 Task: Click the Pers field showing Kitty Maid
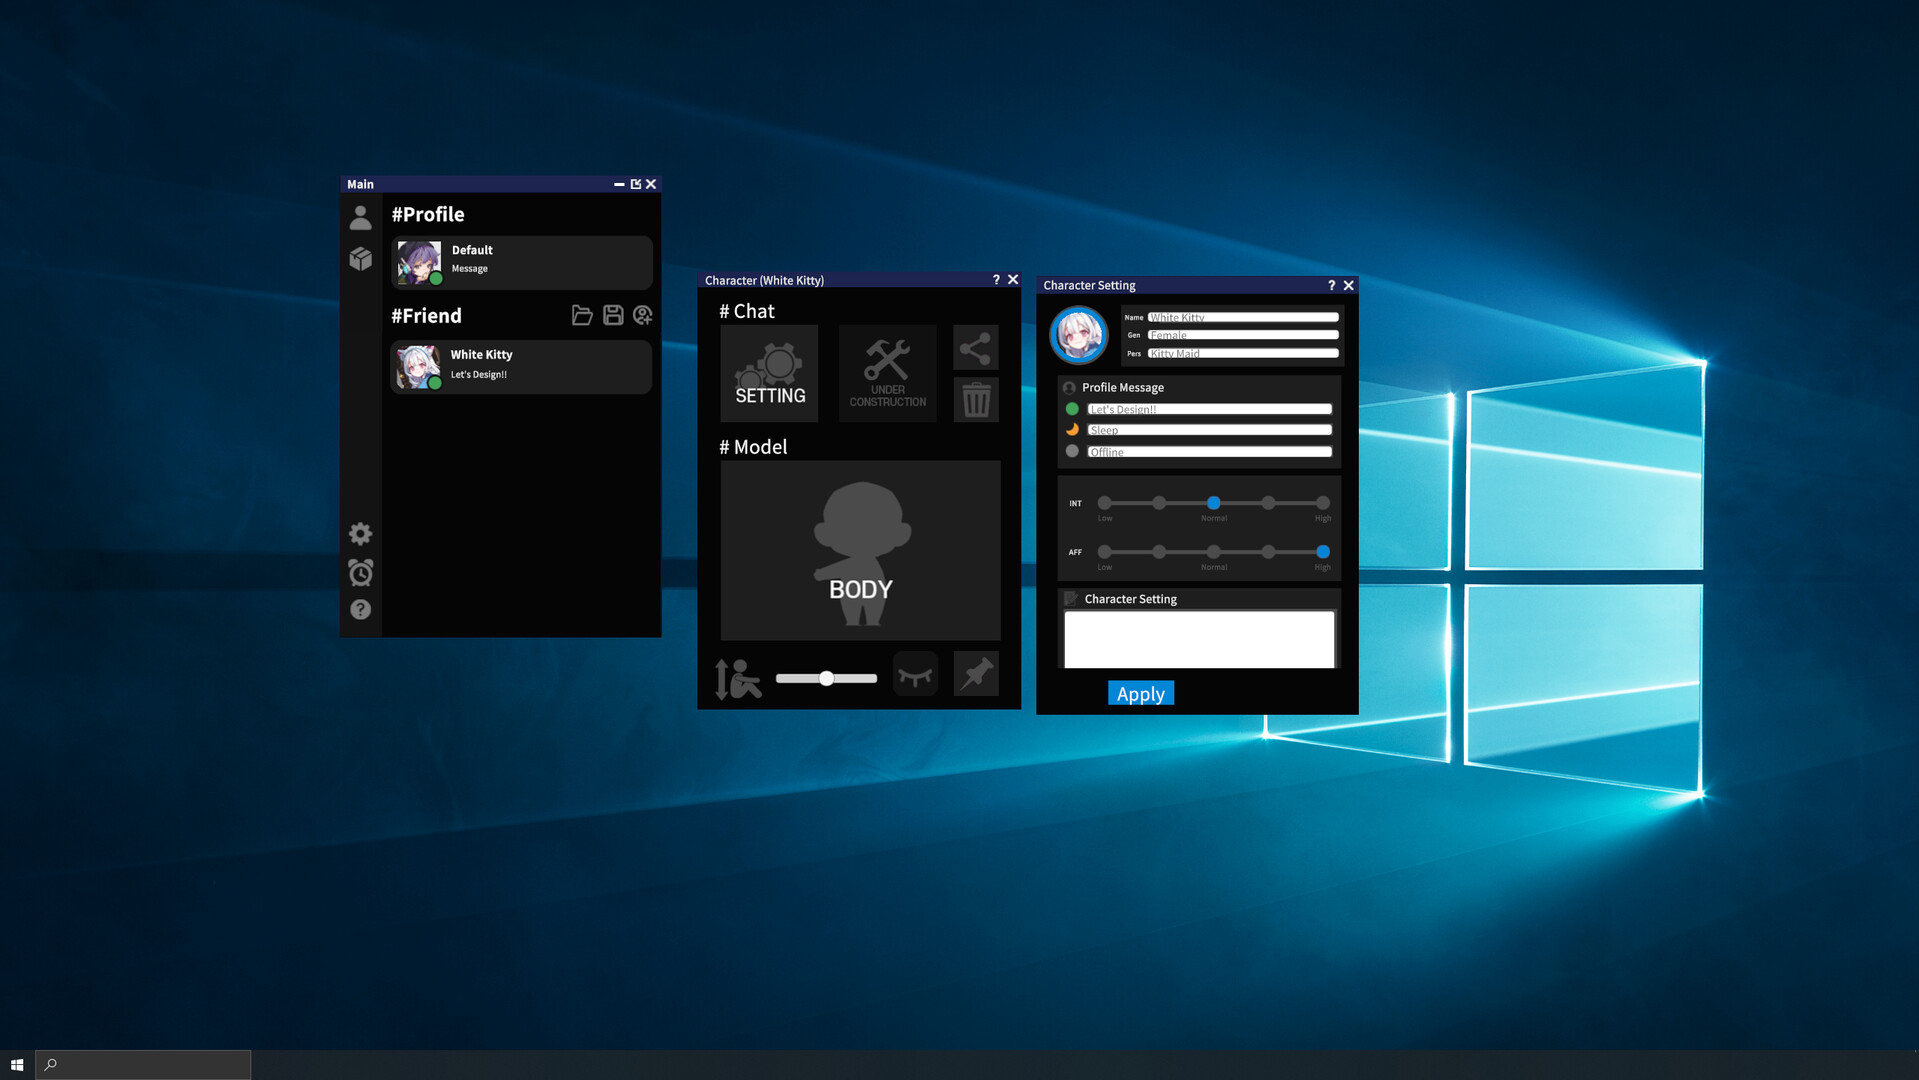(x=1243, y=353)
